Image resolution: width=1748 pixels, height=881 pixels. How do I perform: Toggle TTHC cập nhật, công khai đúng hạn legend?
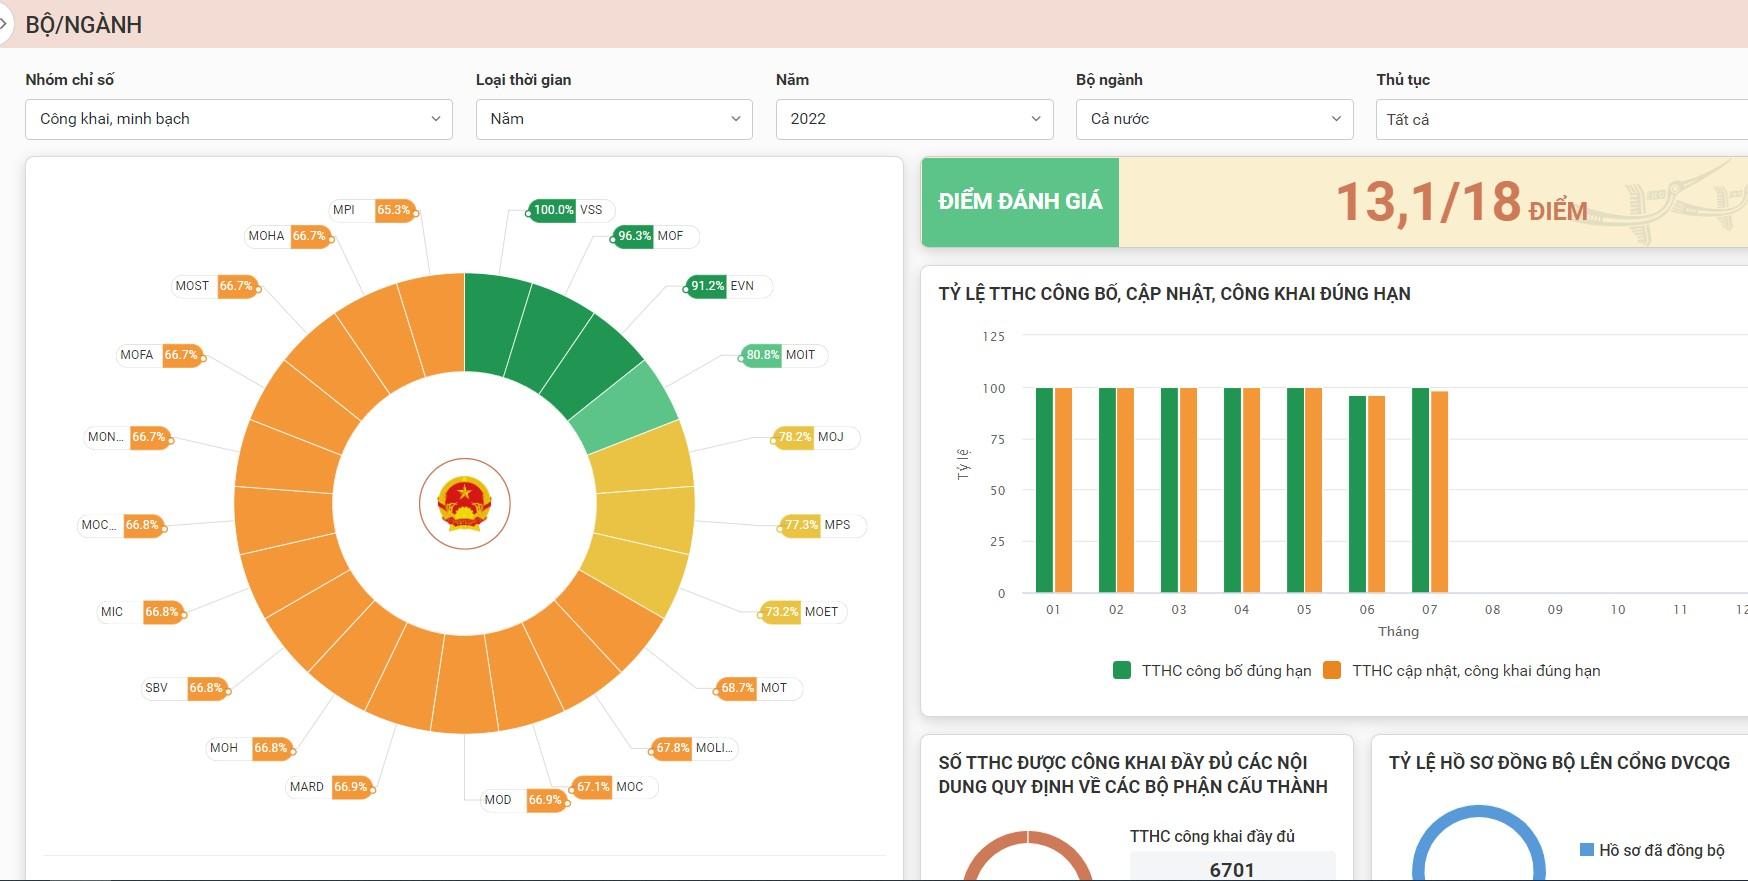[x=1461, y=670]
